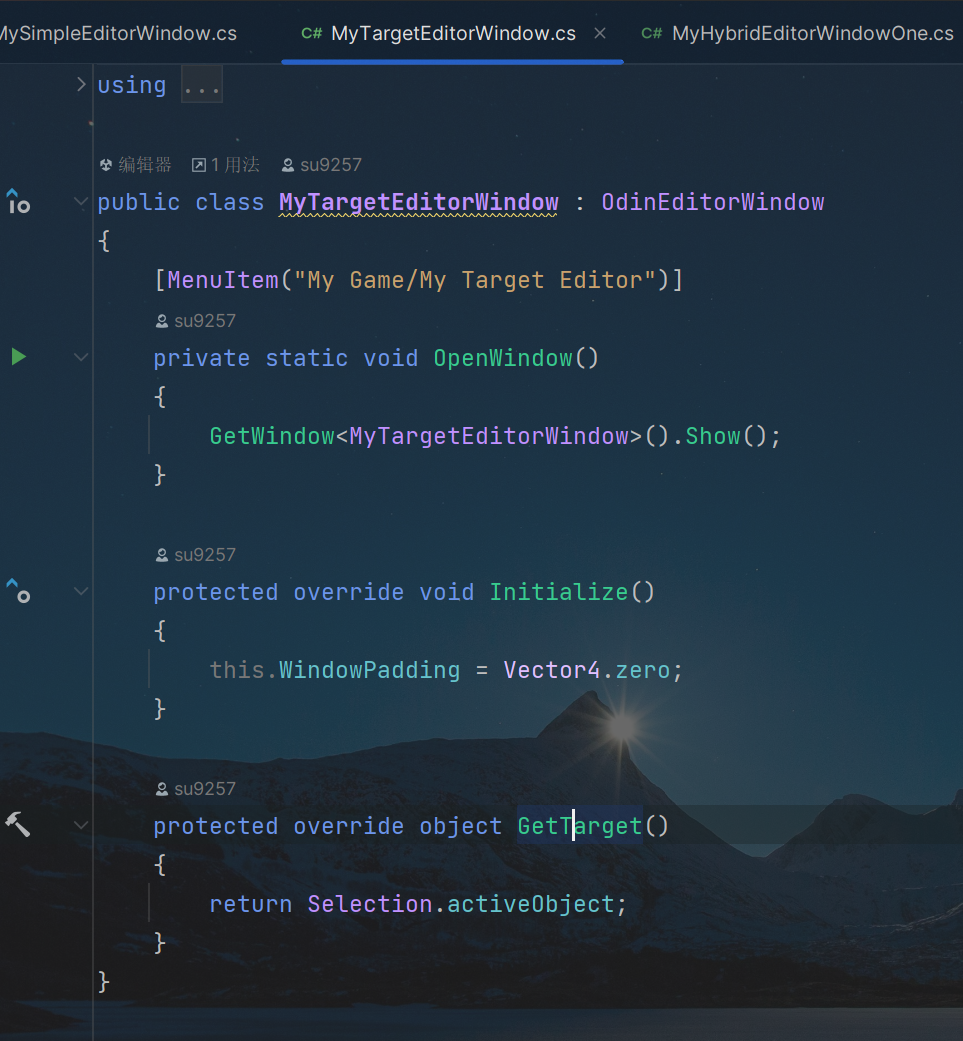Click the OdinEditorWindow base class name
This screenshot has width=963, height=1041.
pos(713,202)
